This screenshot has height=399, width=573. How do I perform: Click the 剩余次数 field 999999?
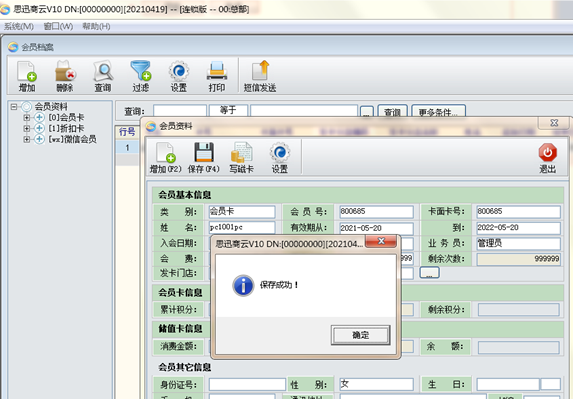point(518,259)
